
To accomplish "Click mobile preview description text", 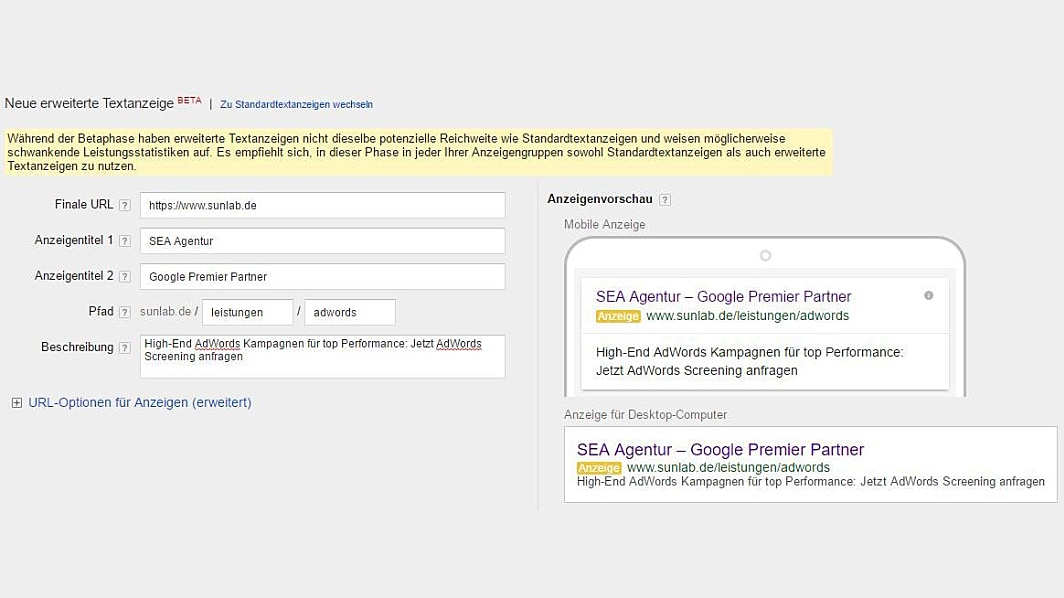I will pyautogui.click(x=750, y=361).
